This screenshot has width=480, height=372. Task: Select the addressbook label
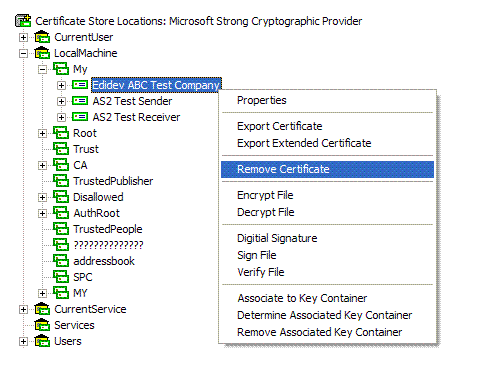tap(104, 261)
